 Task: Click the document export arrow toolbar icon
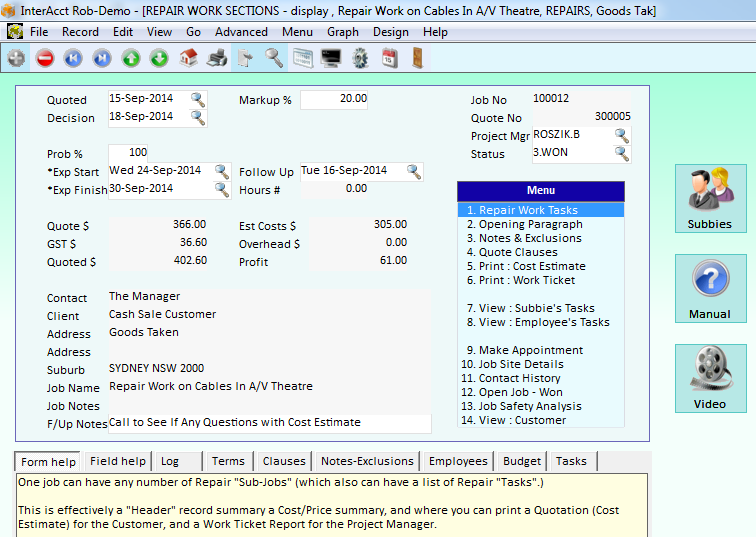tap(245, 58)
